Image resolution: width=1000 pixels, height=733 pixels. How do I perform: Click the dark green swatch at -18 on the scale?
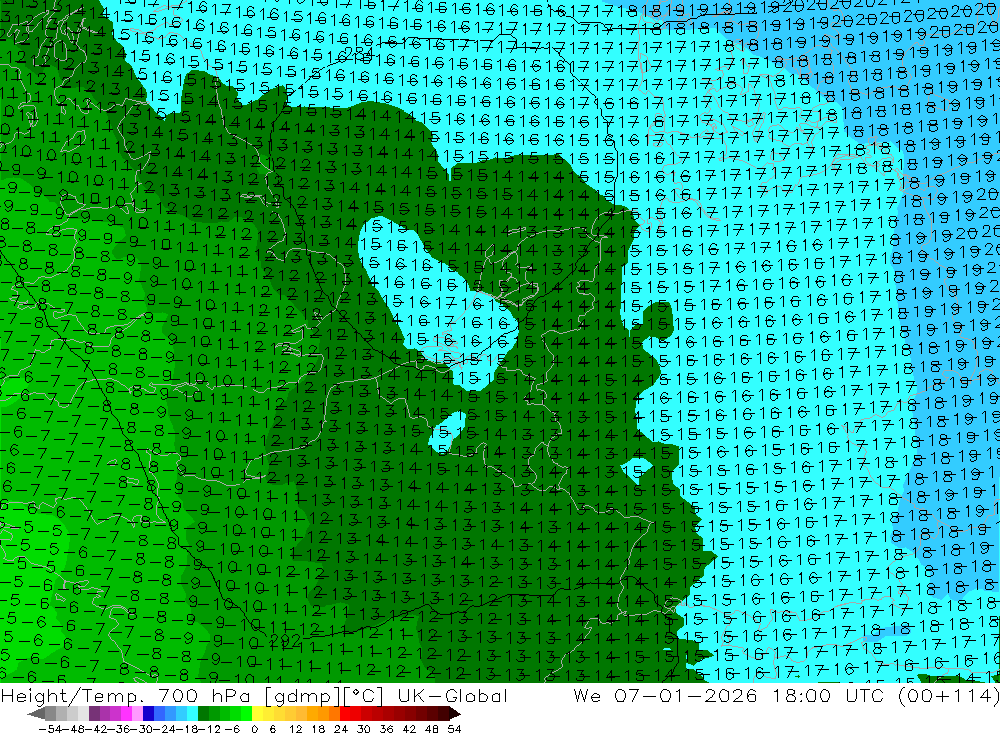point(203,713)
